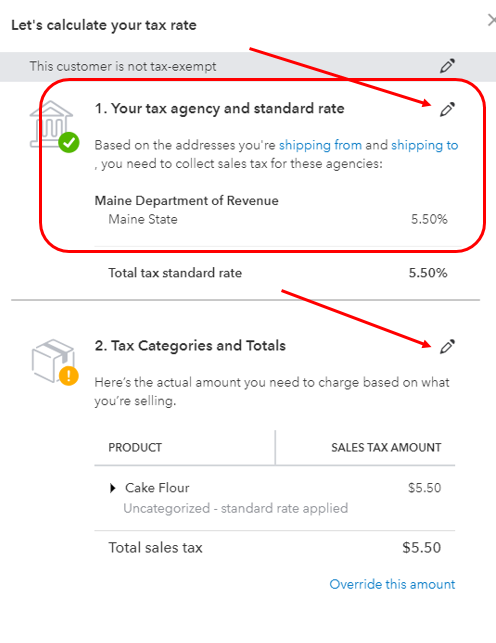Click the Maine Department of Revenue agency
Screen dimensions: 496x643
pos(187,201)
